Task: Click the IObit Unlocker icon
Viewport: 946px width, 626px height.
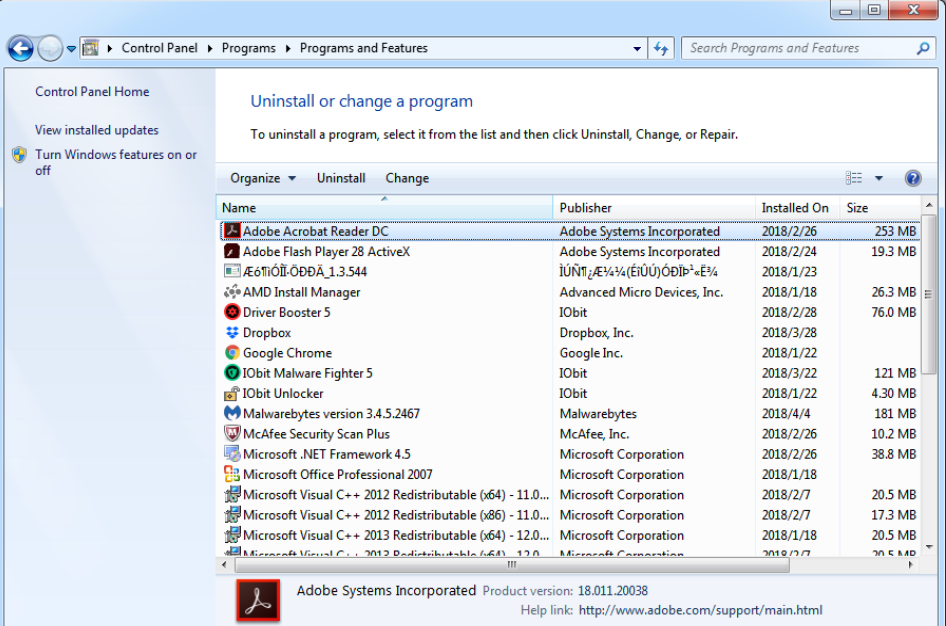Action: pos(232,393)
